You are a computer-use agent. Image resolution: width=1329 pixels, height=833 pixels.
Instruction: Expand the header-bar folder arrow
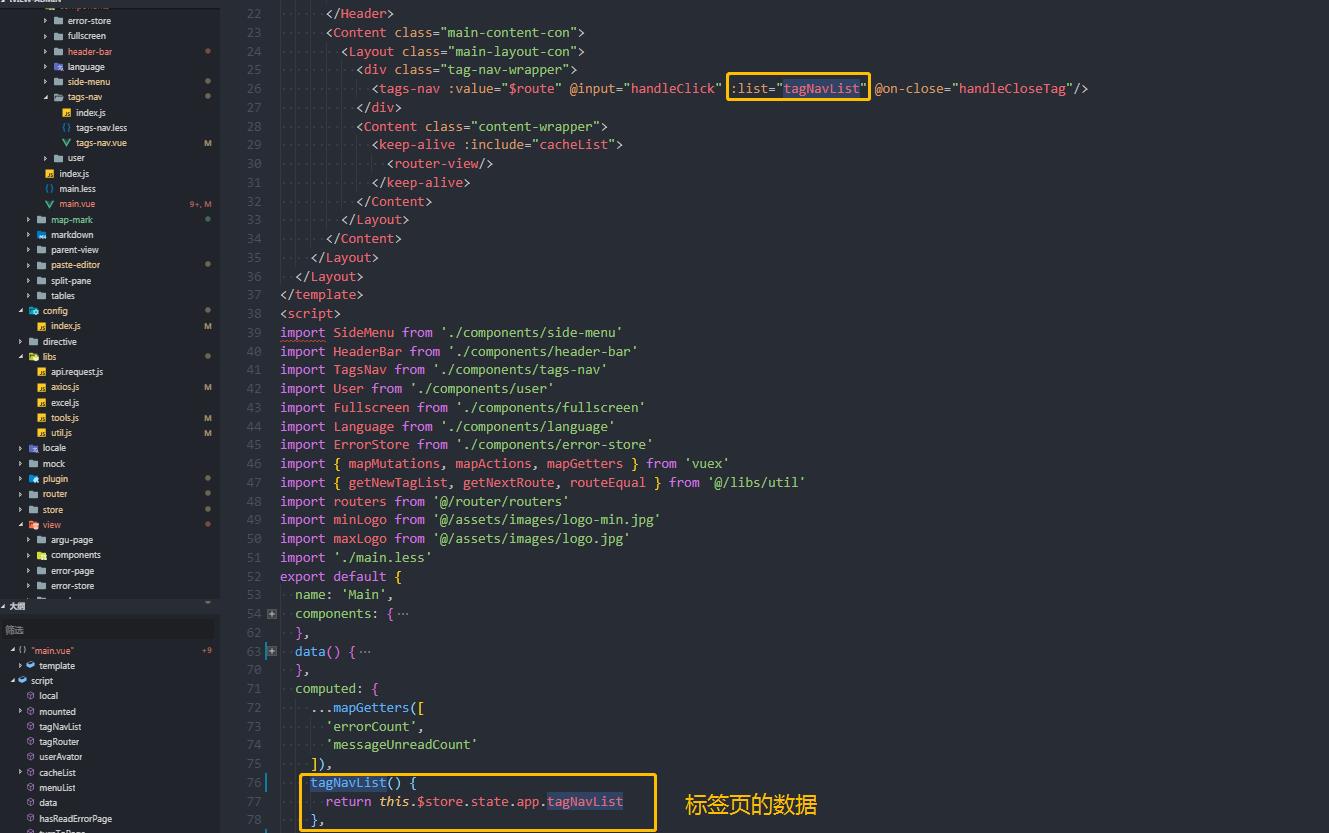click(x=46, y=51)
